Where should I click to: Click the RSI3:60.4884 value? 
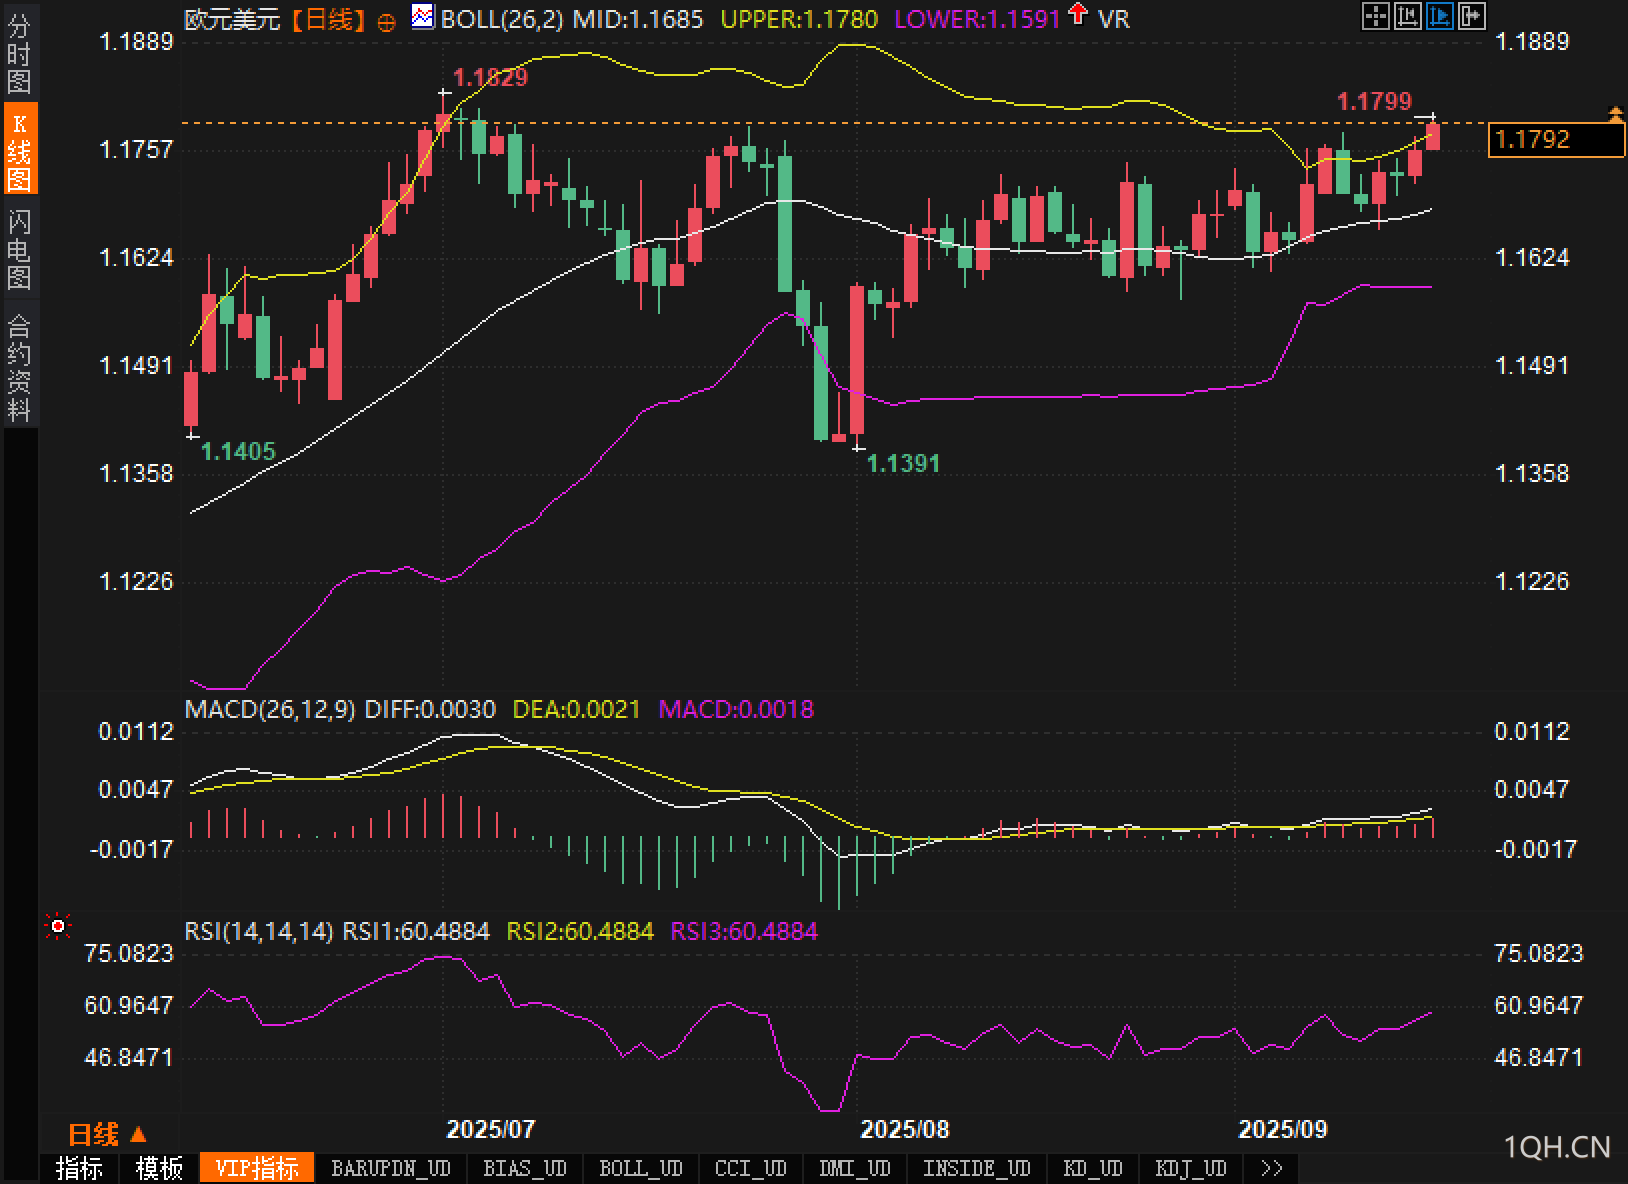point(744,931)
